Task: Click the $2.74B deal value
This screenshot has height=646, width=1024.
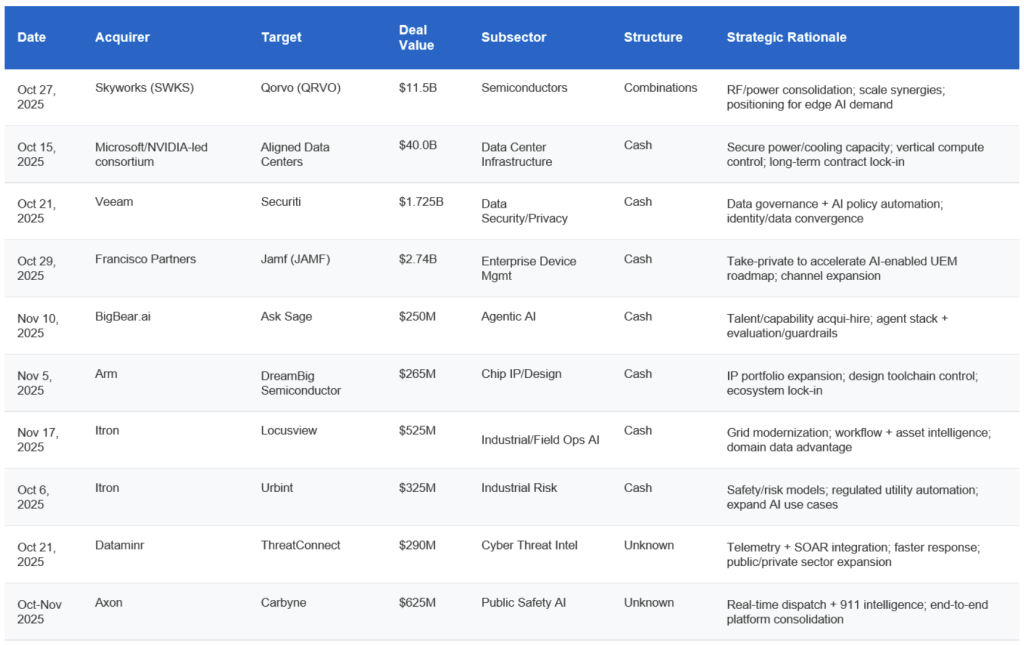Action: 417,259
